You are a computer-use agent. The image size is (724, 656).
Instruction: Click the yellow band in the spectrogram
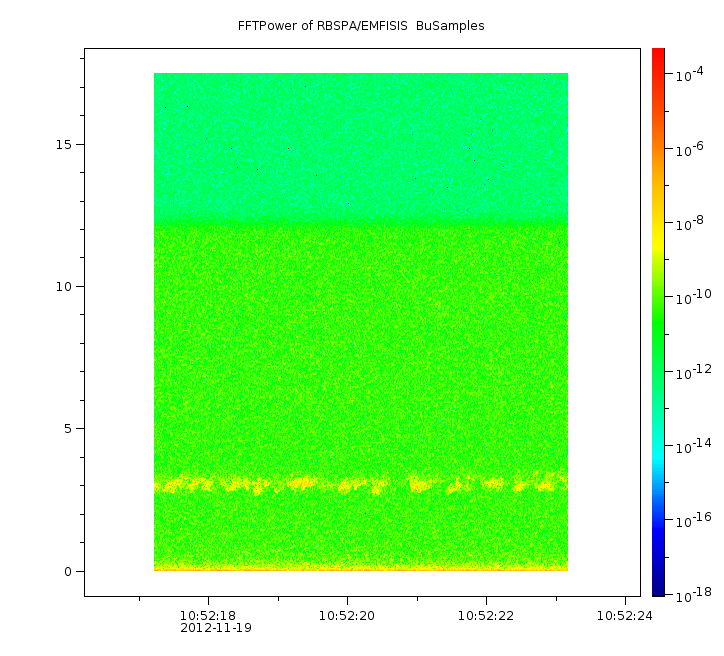[300, 485]
